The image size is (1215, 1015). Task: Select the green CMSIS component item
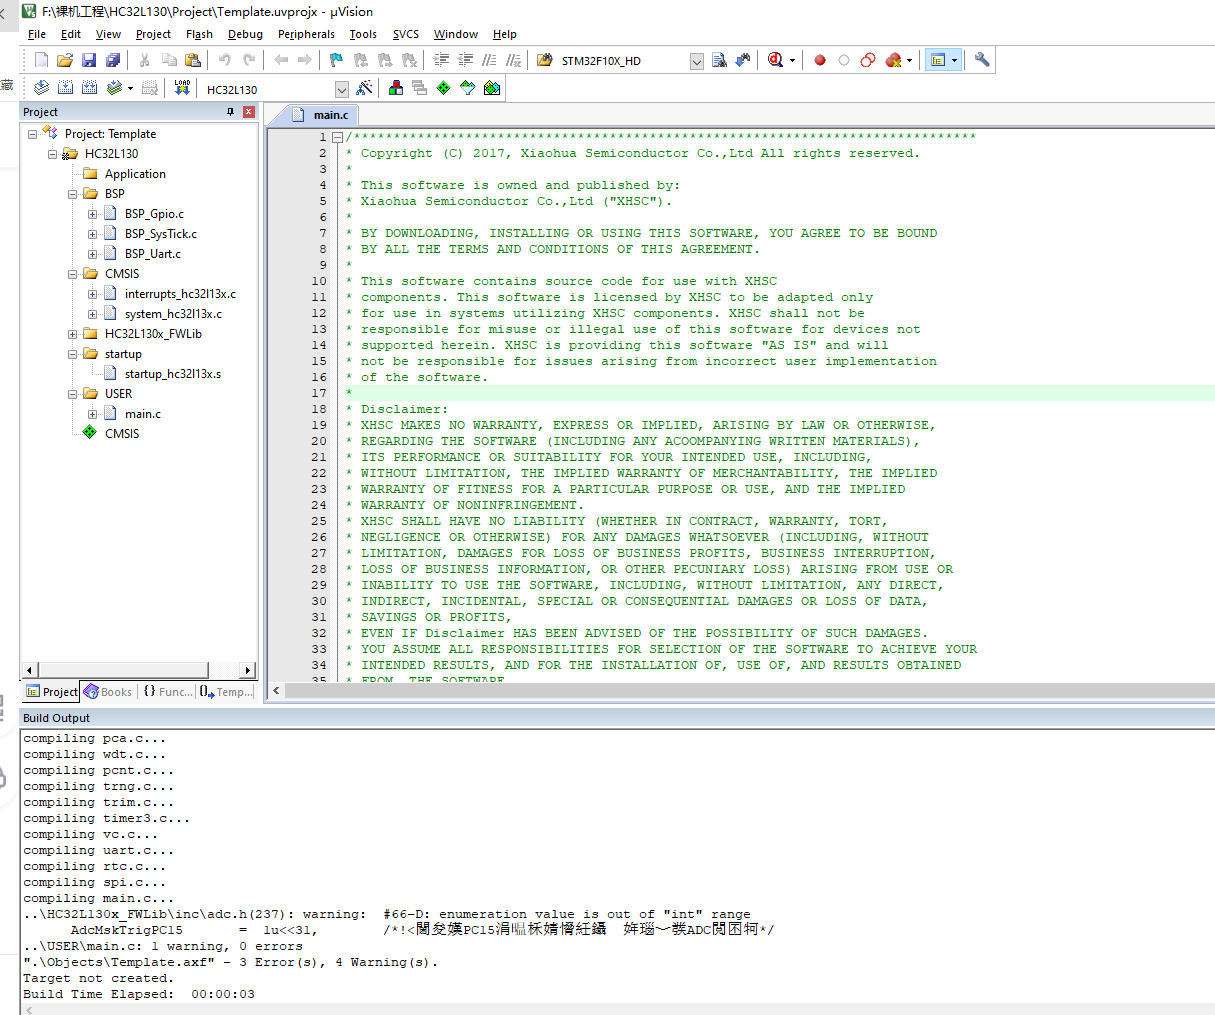[122, 434]
